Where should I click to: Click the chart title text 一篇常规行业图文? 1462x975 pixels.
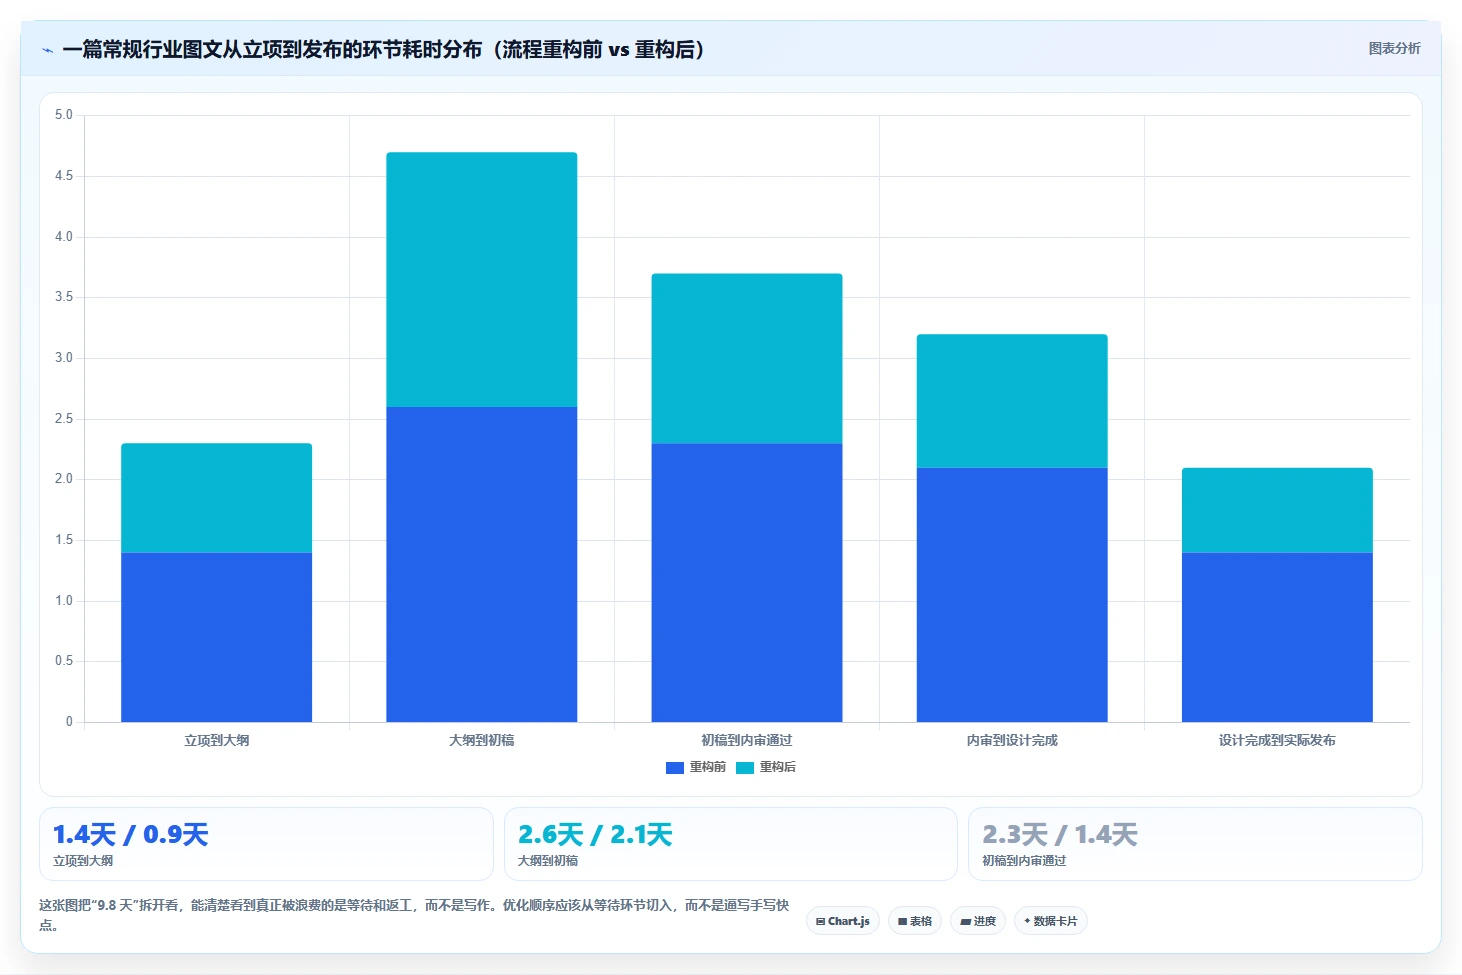[142, 49]
